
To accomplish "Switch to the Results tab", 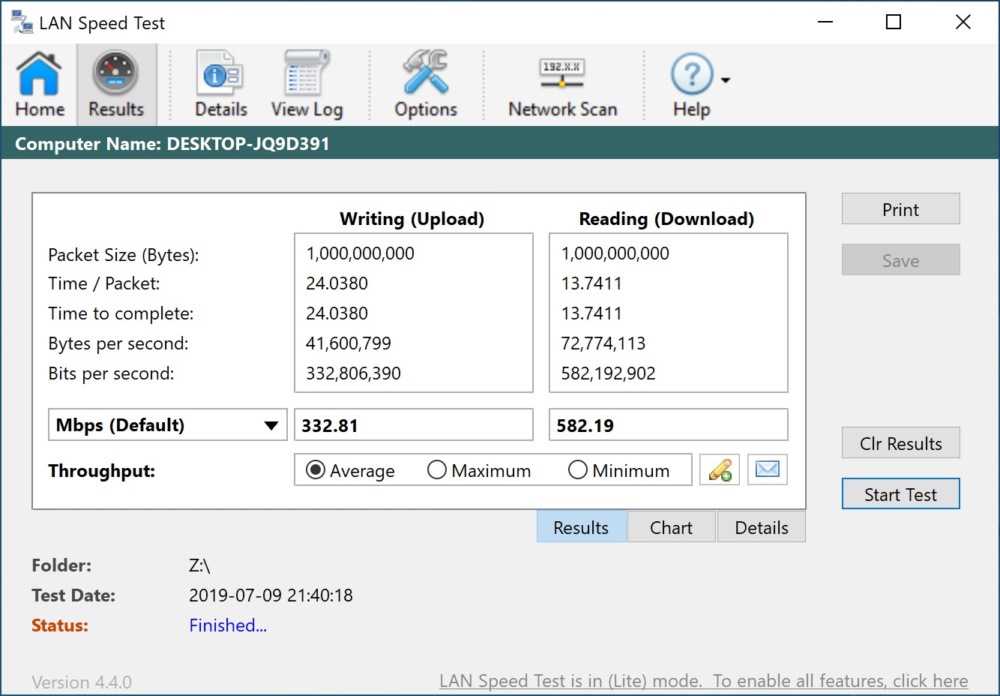I will point(581,527).
